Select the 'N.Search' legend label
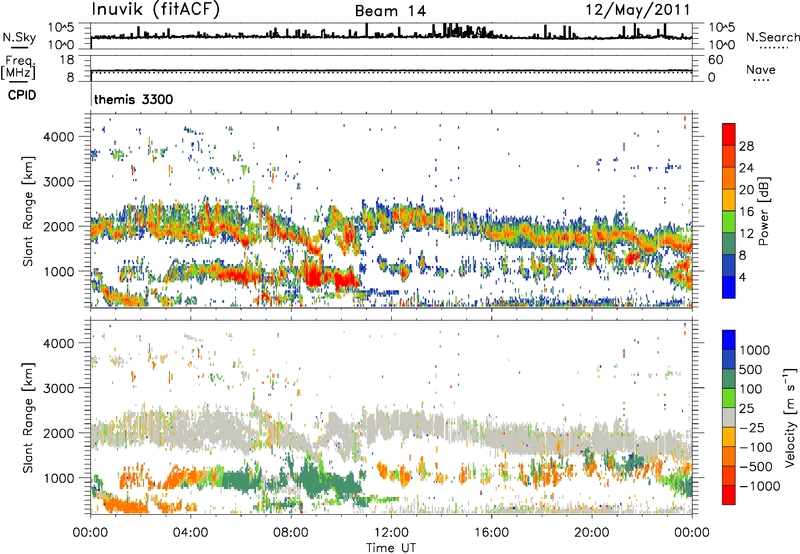 [x=772, y=37]
